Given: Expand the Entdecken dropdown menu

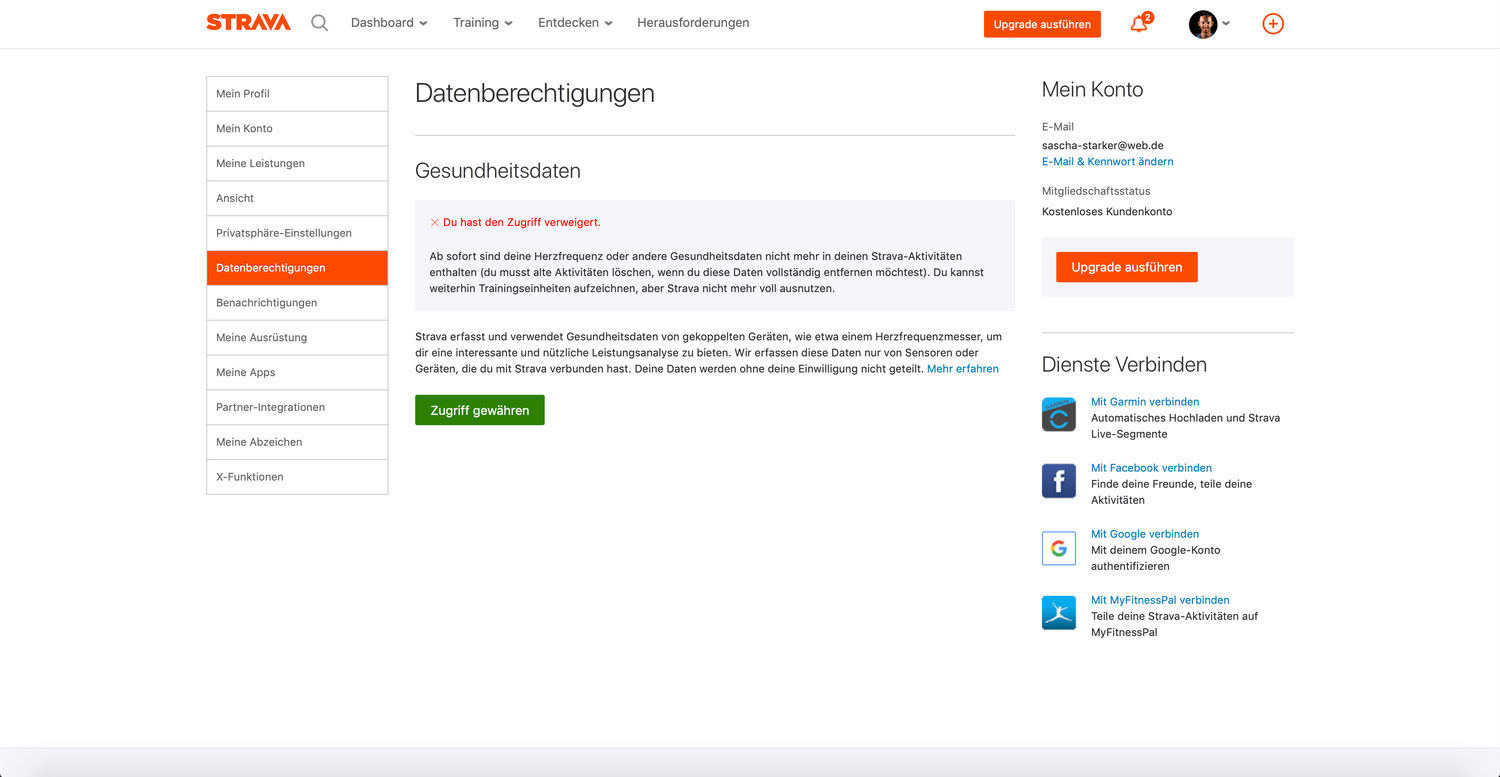Looking at the screenshot, I should pos(575,23).
